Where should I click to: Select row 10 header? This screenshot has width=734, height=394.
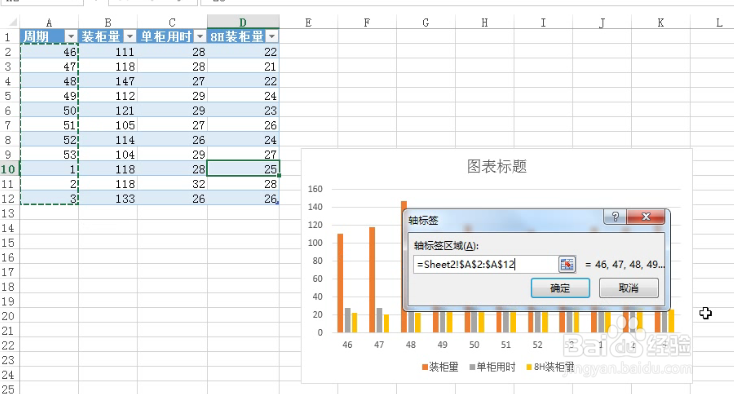(x=9, y=169)
